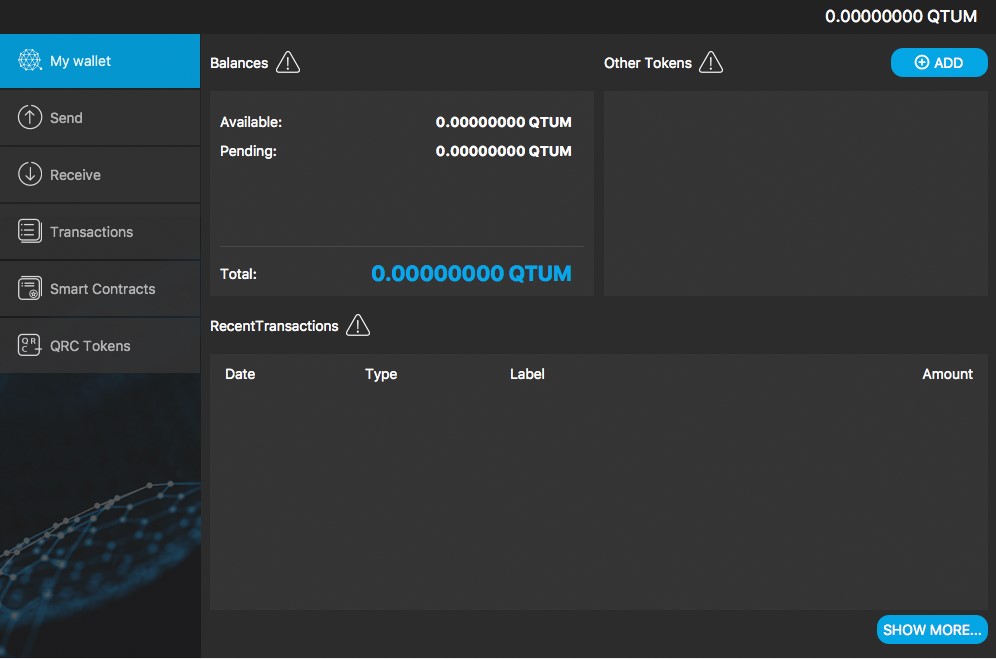This screenshot has height=659, width=996.
Task: Click the RecentTransactions heading
Action: (x=274, y=326)
